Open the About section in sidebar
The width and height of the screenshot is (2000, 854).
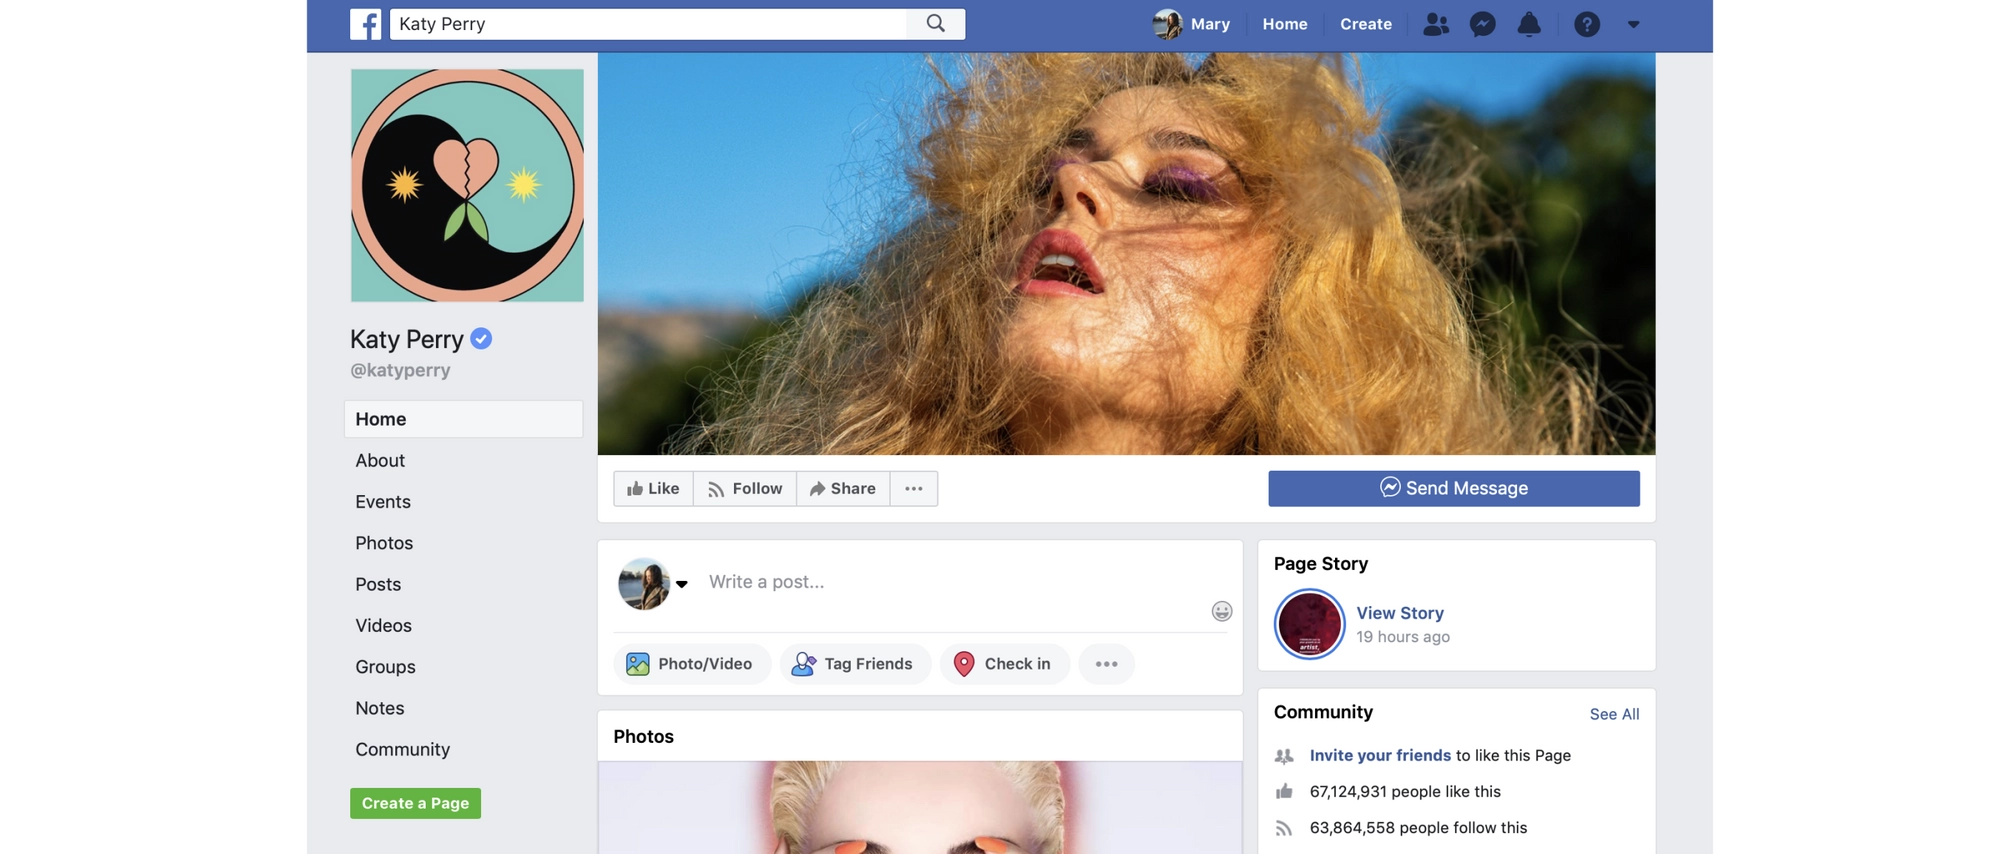click(x=380, y=460)
